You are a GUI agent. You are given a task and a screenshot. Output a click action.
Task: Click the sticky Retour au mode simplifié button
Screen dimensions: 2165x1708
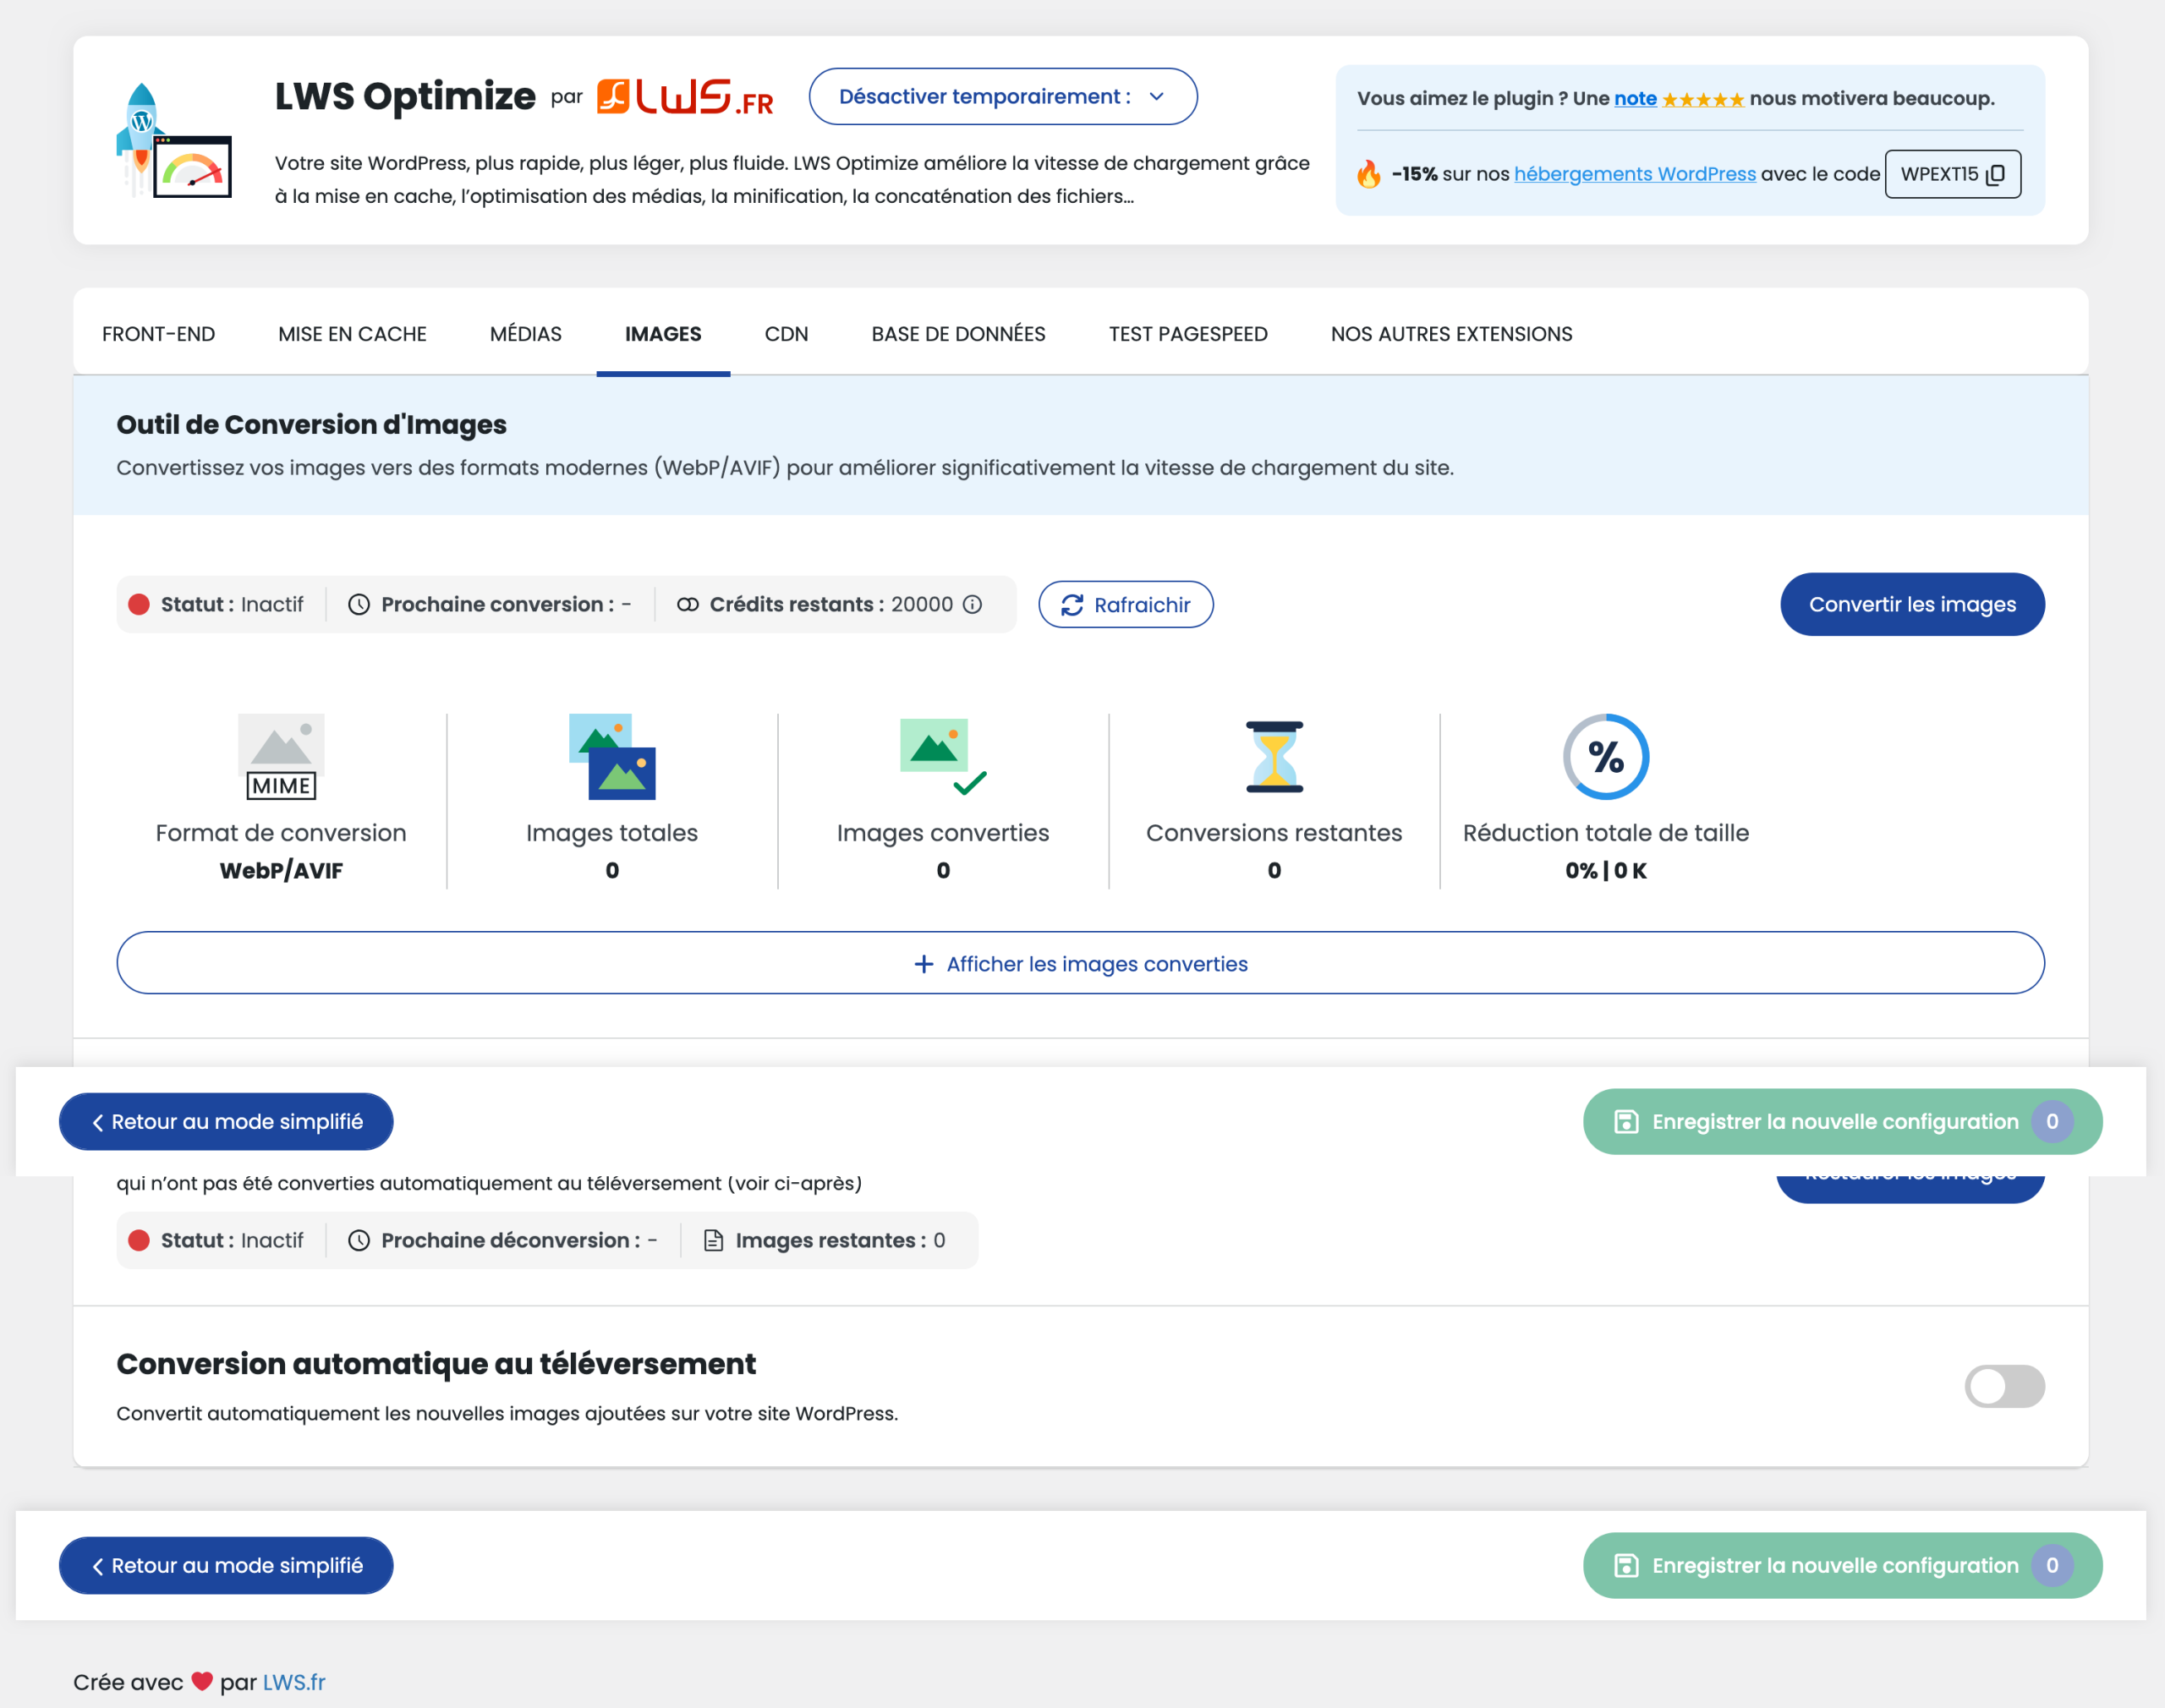point(226,1121)
